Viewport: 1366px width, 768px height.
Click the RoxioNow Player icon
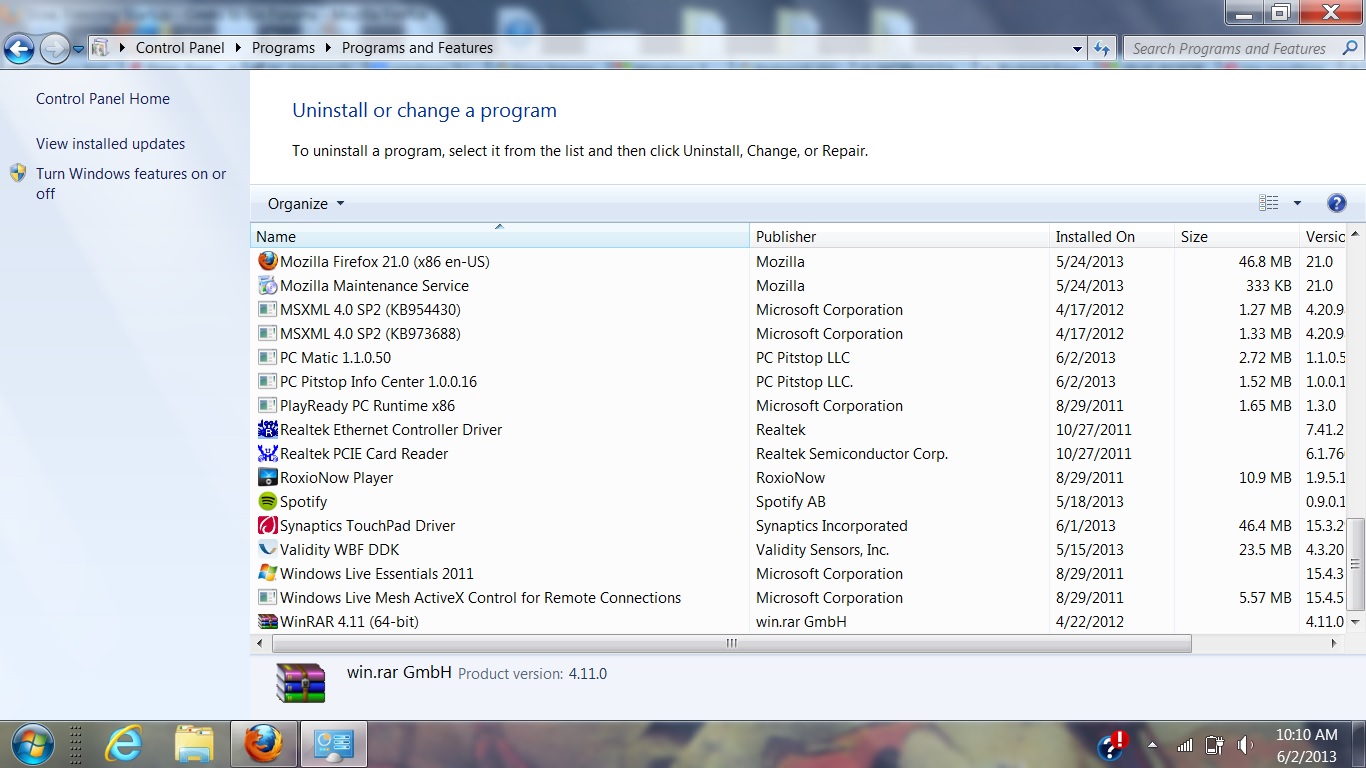click(x=267, y=477)
